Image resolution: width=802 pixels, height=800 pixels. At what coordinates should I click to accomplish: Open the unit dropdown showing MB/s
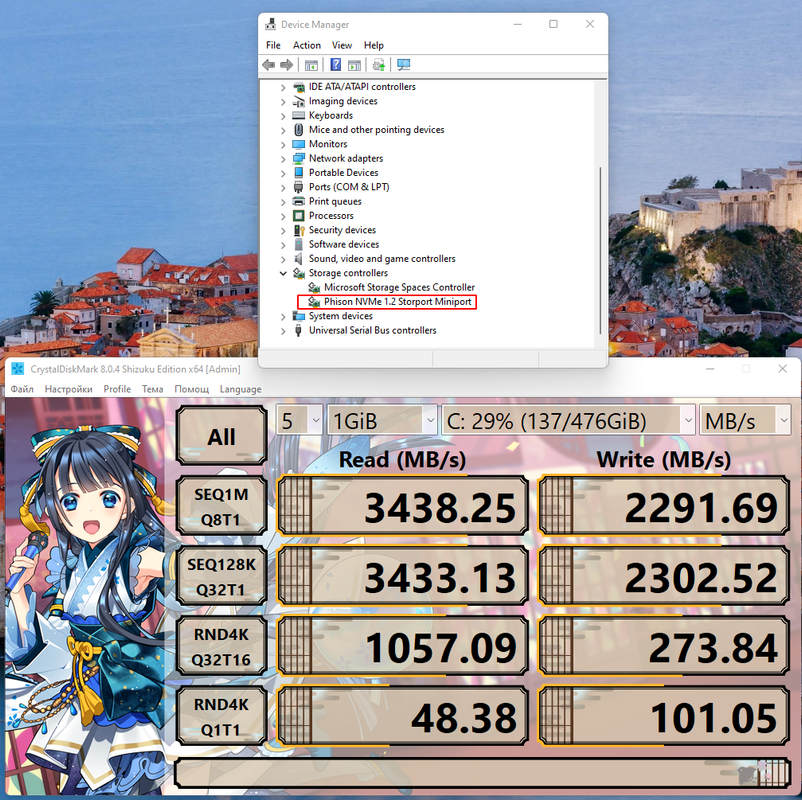[x=745, y=421]
